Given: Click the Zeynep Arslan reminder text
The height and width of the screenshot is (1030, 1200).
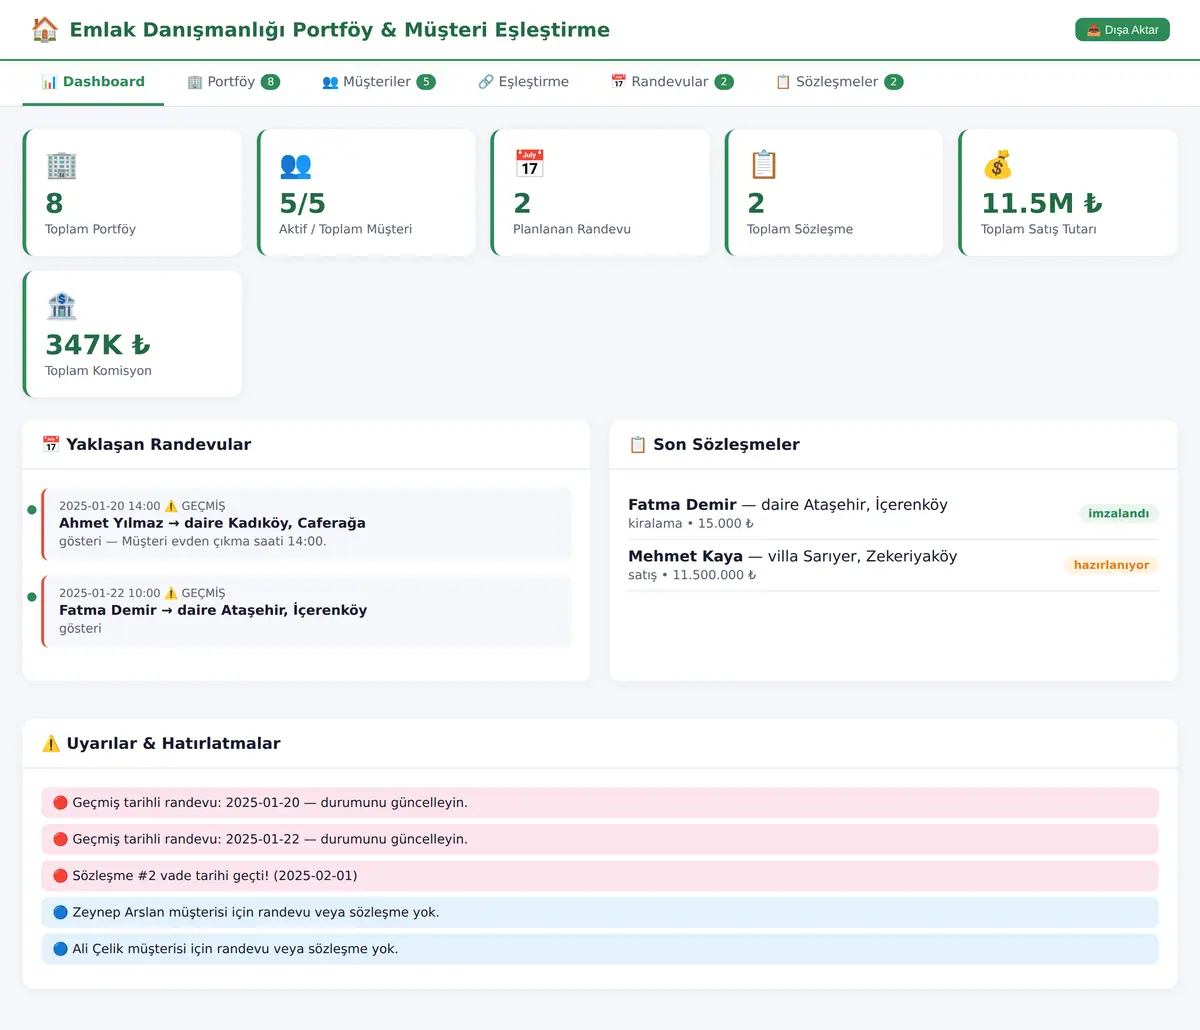Looking at the screenshot, I should pos(256,912).
